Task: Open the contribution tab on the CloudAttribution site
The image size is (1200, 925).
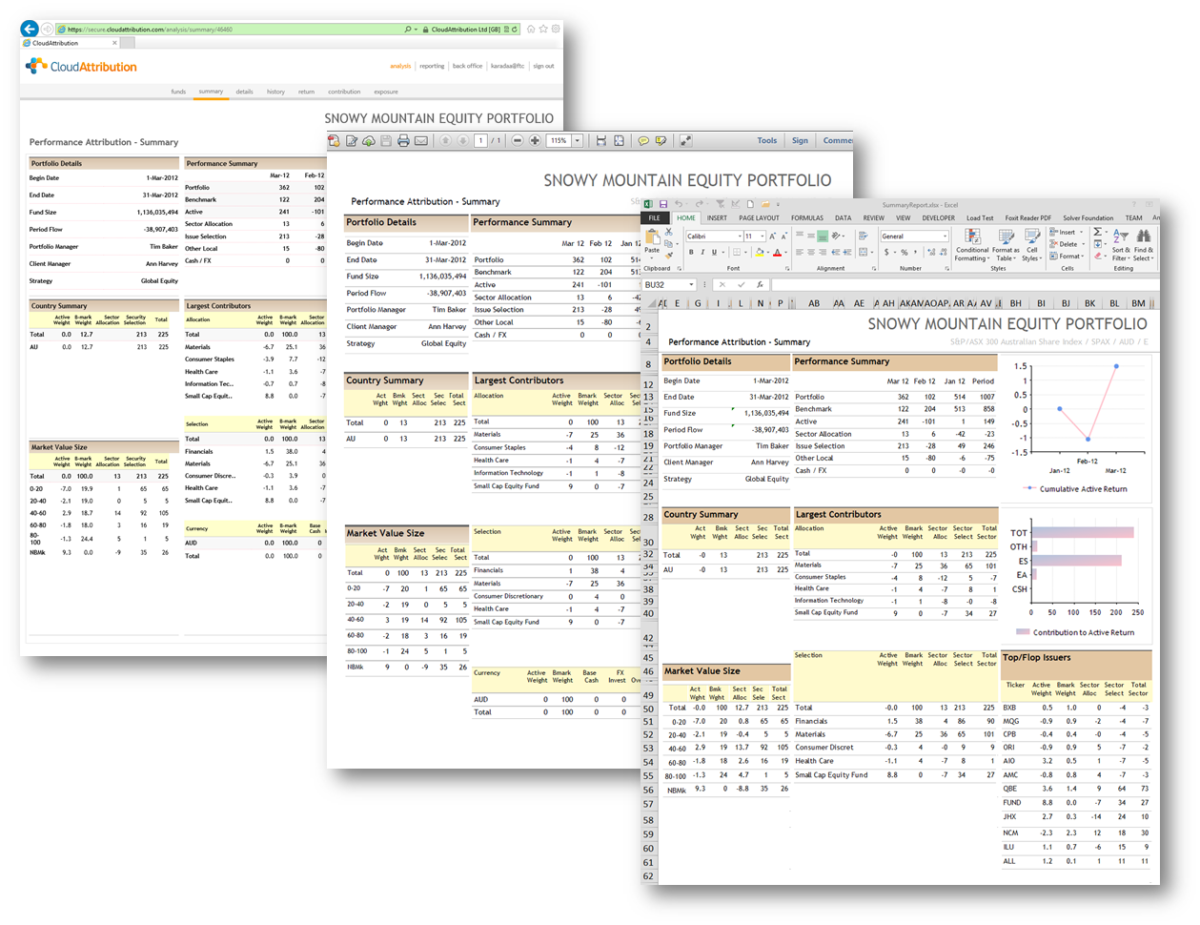Action: [345, 91]
